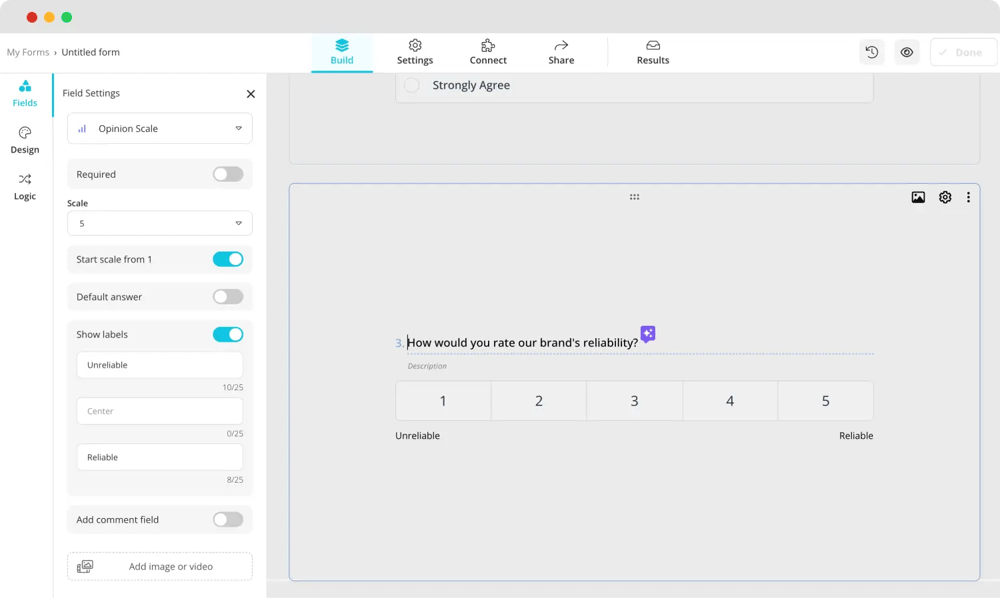
Task: Select rating 3 on the opinion scale
Action: (x=634, y=401)
